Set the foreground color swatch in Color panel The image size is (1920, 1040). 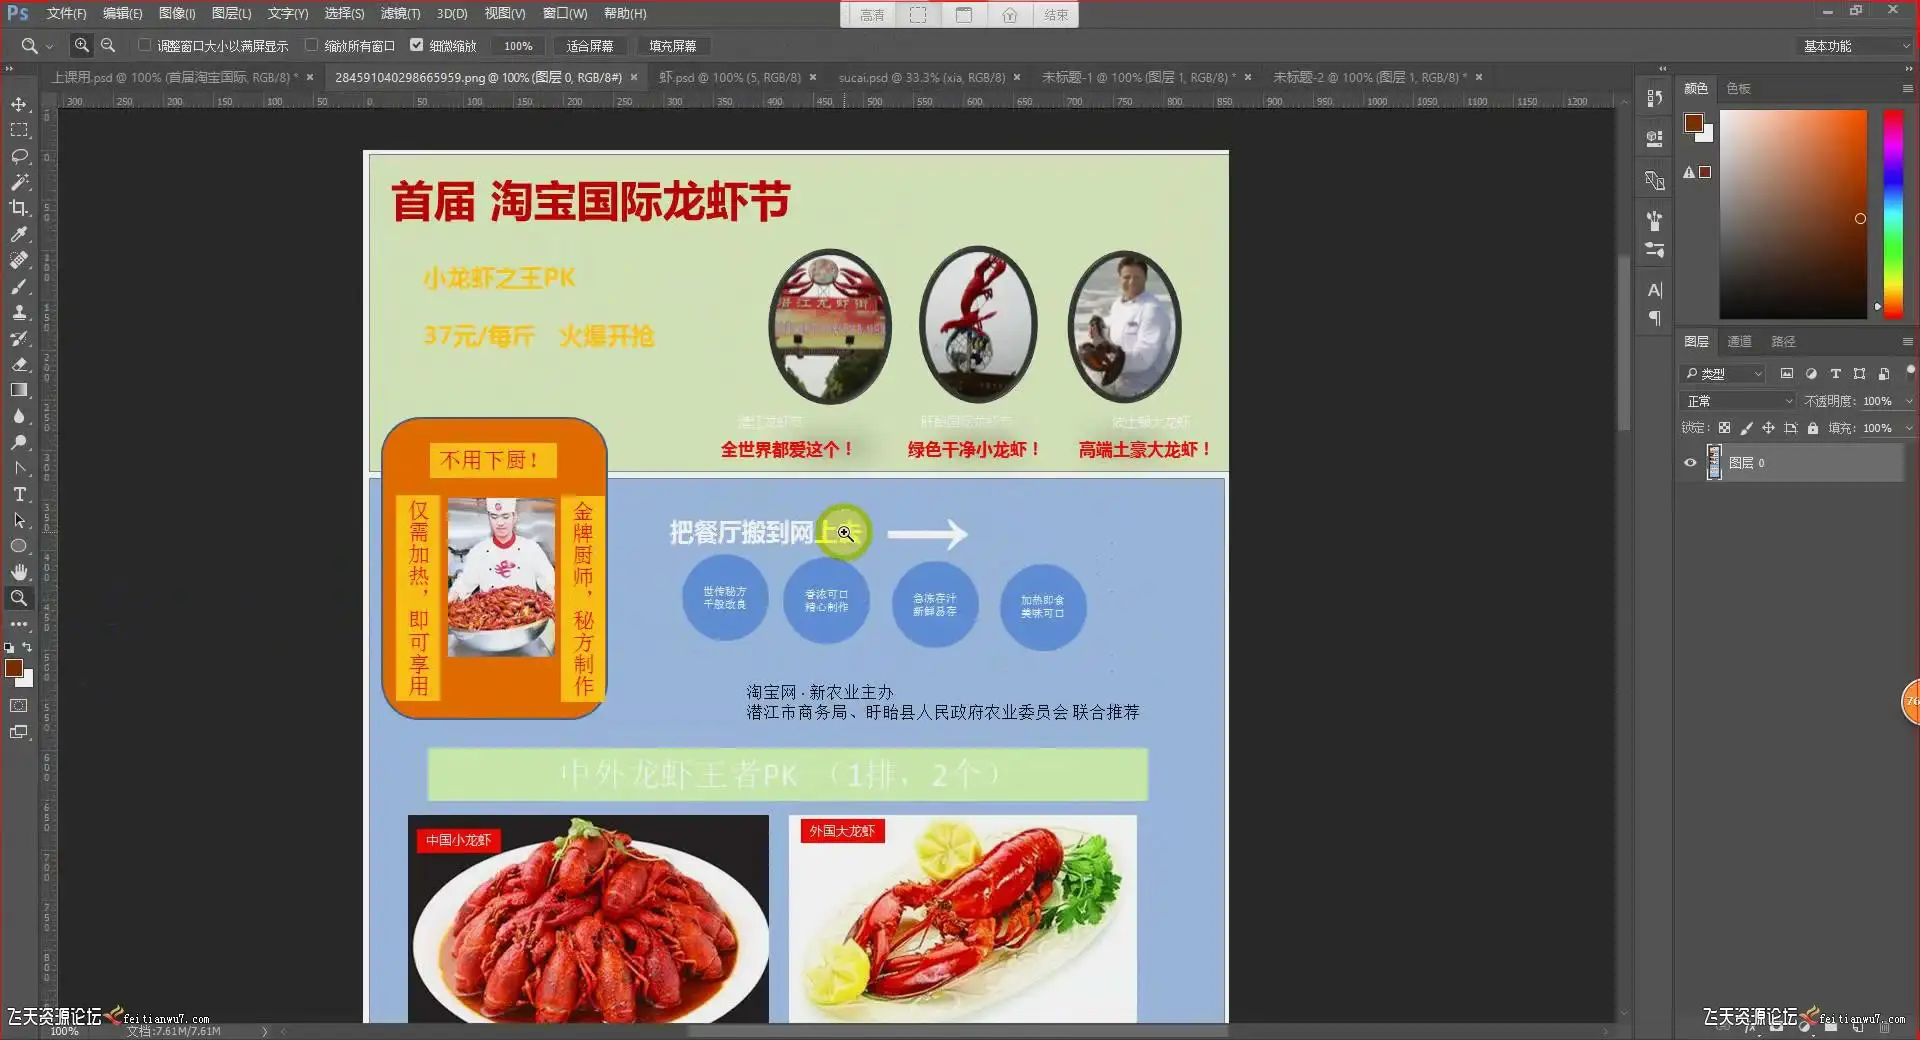point(1694,123)
